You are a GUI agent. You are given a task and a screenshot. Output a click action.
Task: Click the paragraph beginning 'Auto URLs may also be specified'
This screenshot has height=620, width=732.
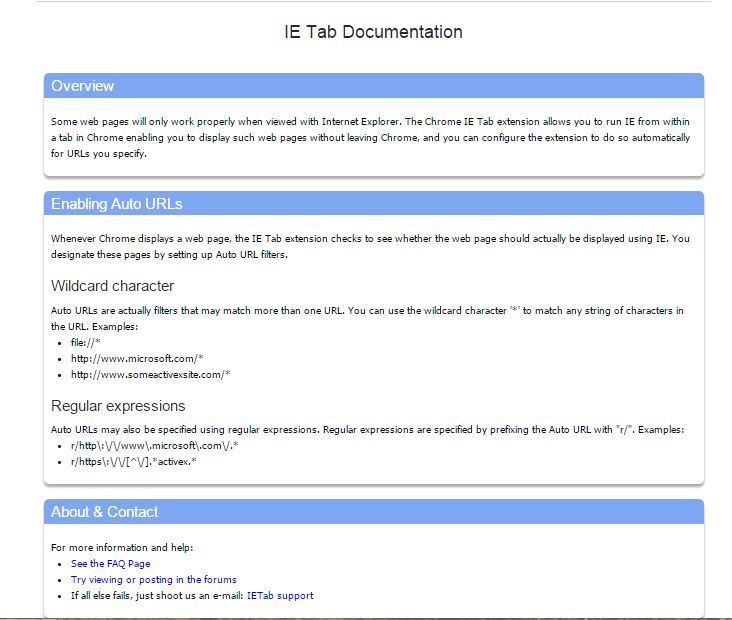point(367,429)
